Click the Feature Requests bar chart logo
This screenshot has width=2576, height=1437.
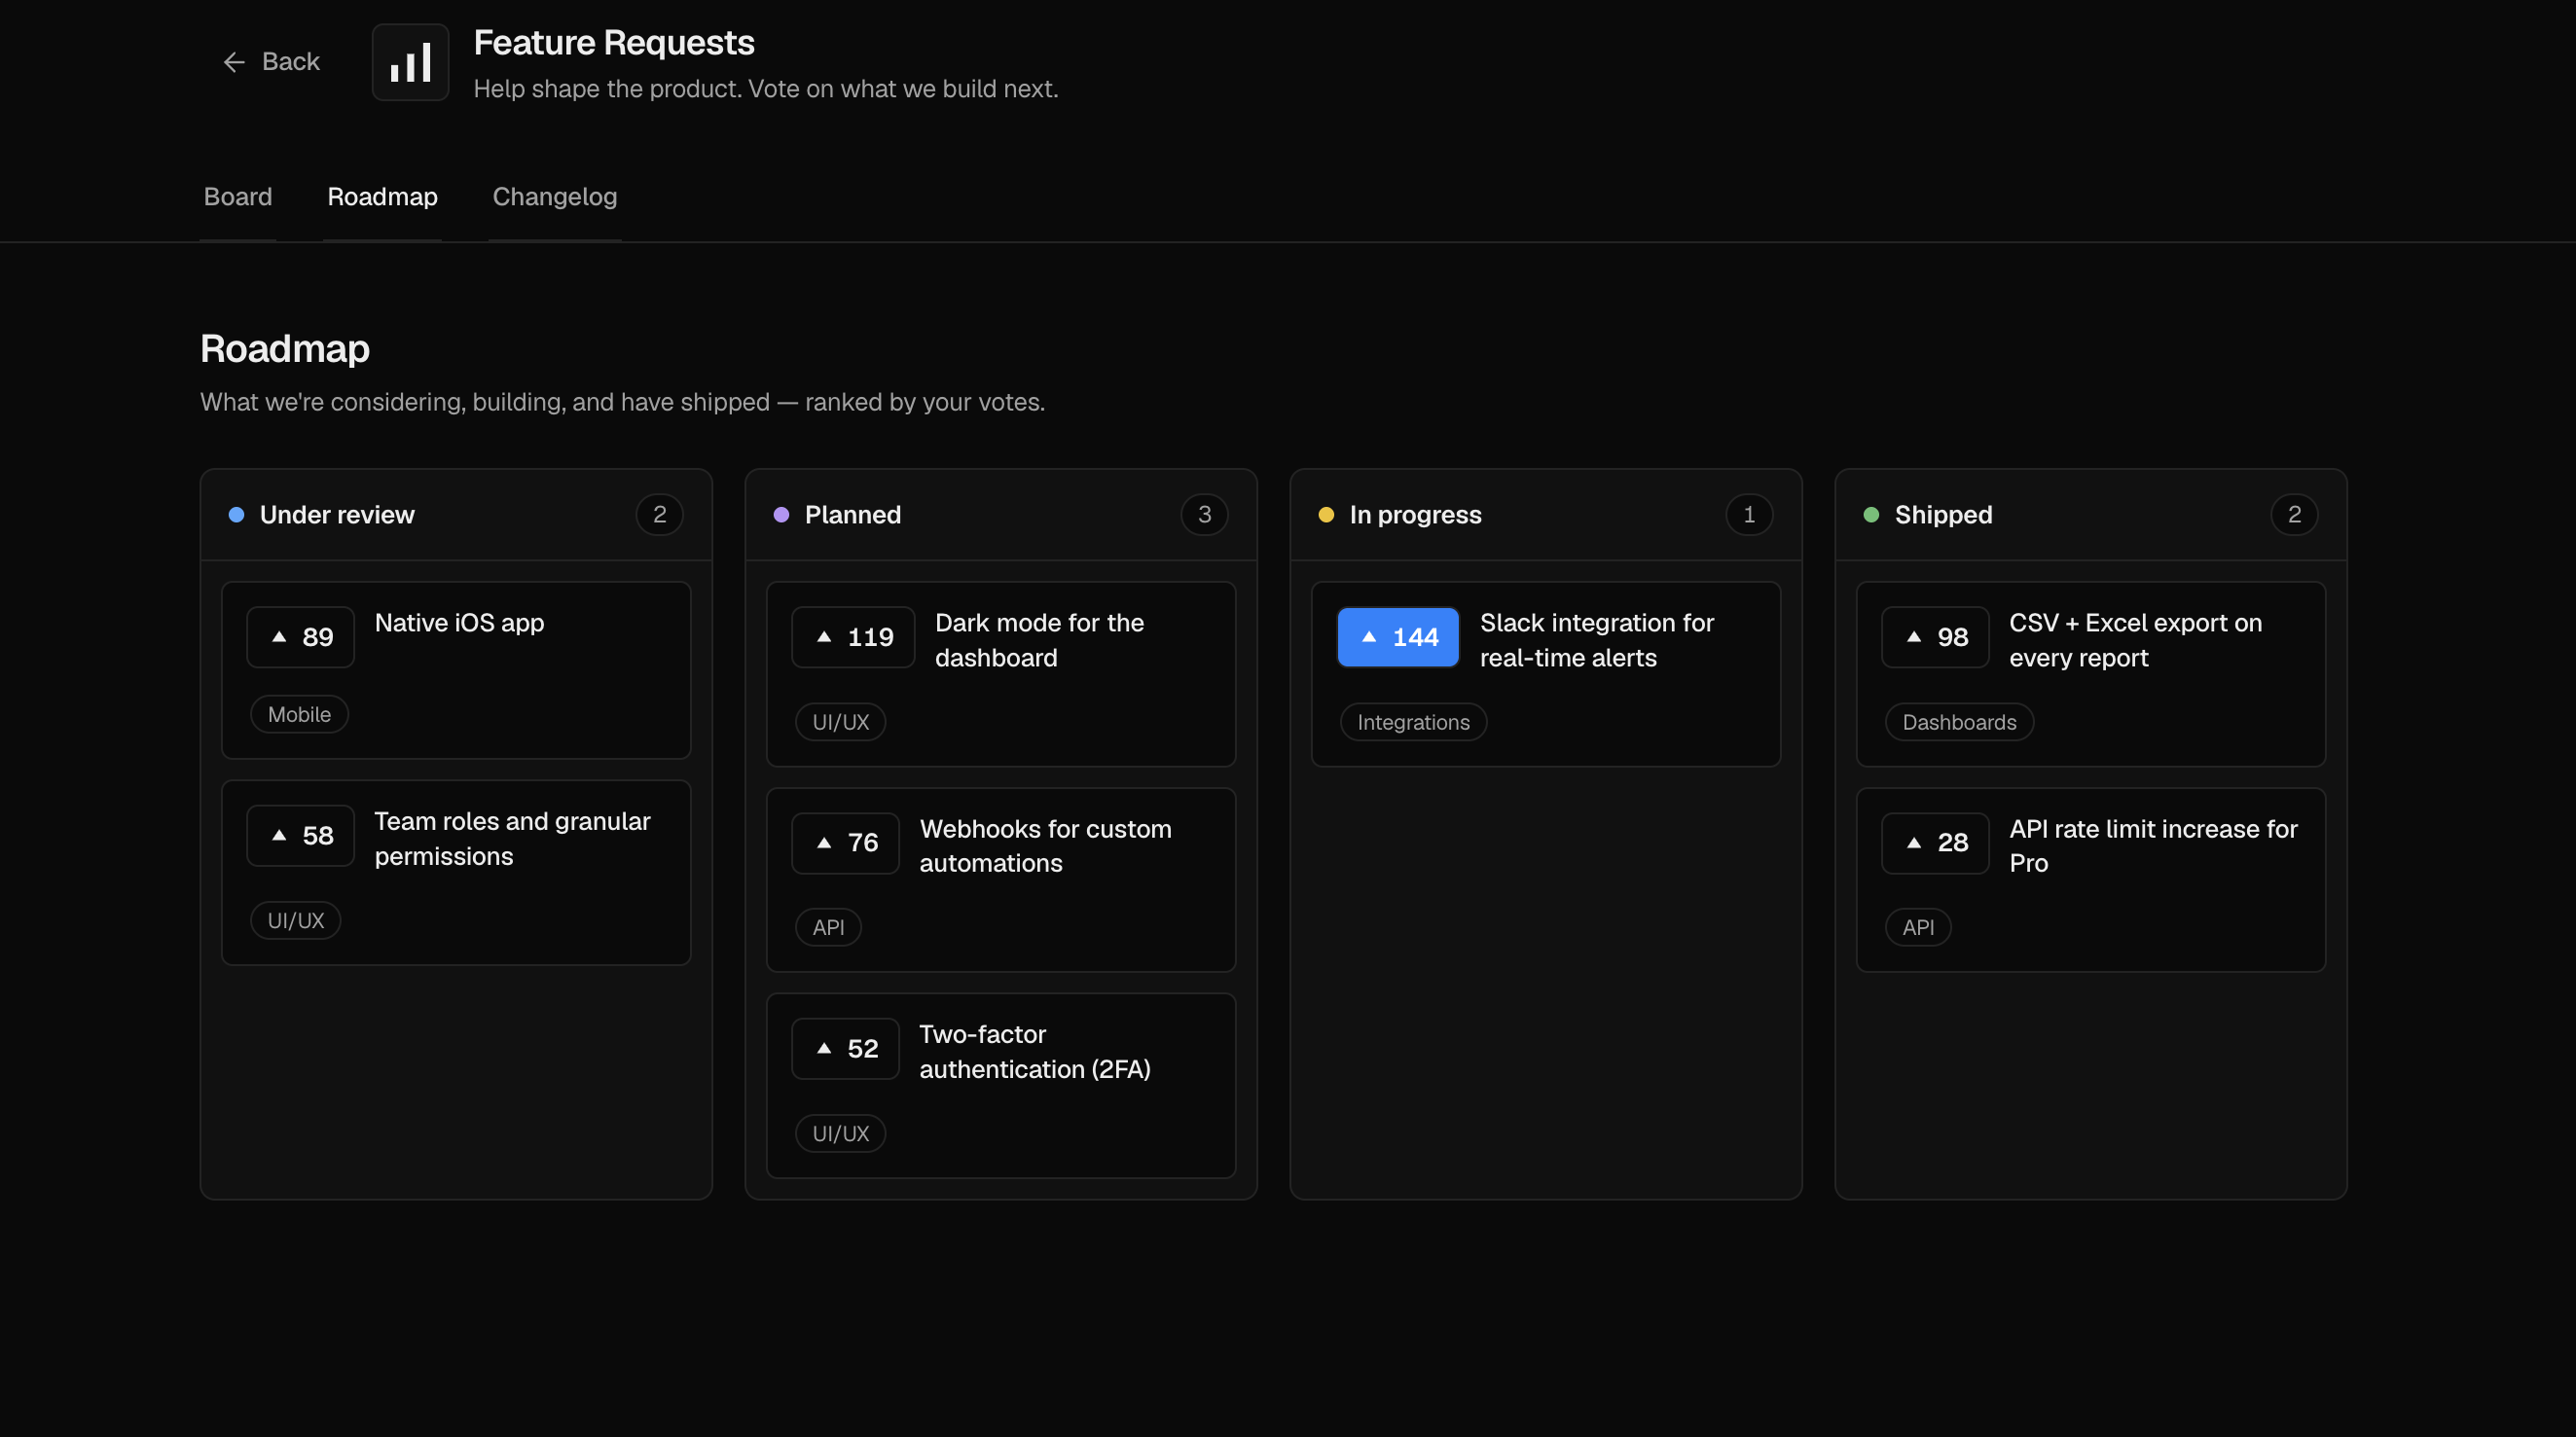point(410,62)
